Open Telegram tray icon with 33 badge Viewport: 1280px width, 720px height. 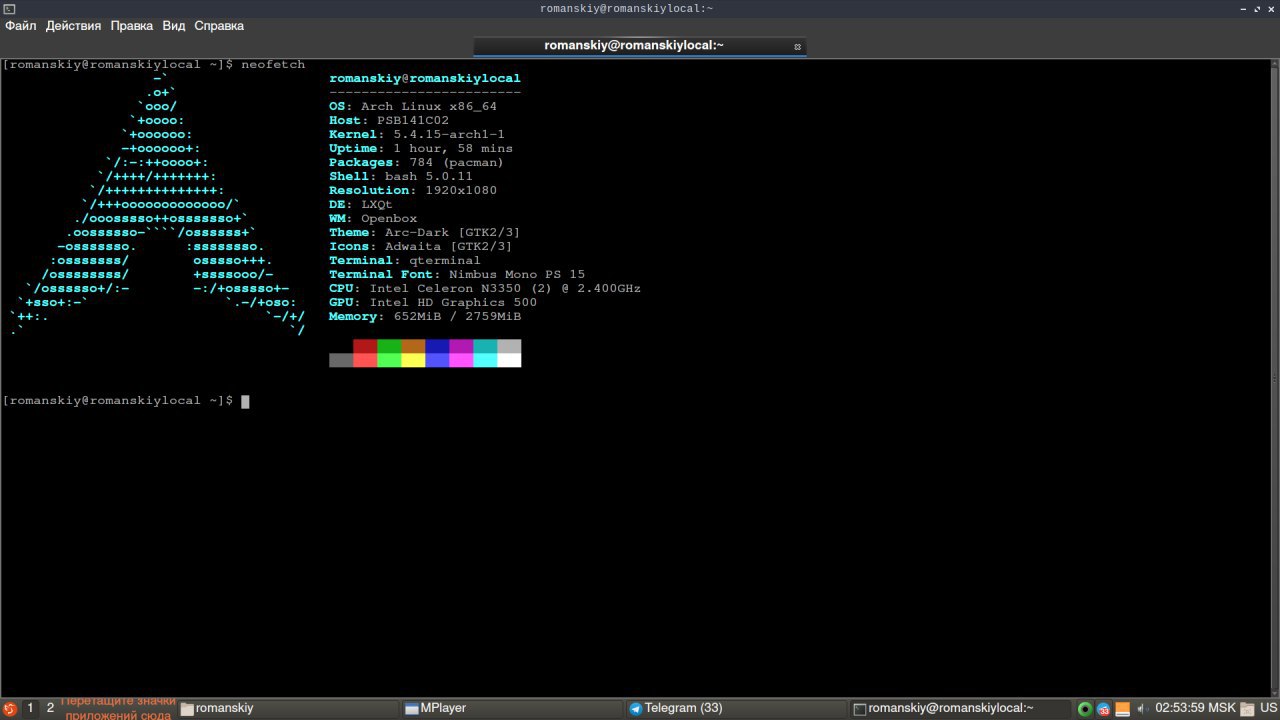tap(1104, 709)
